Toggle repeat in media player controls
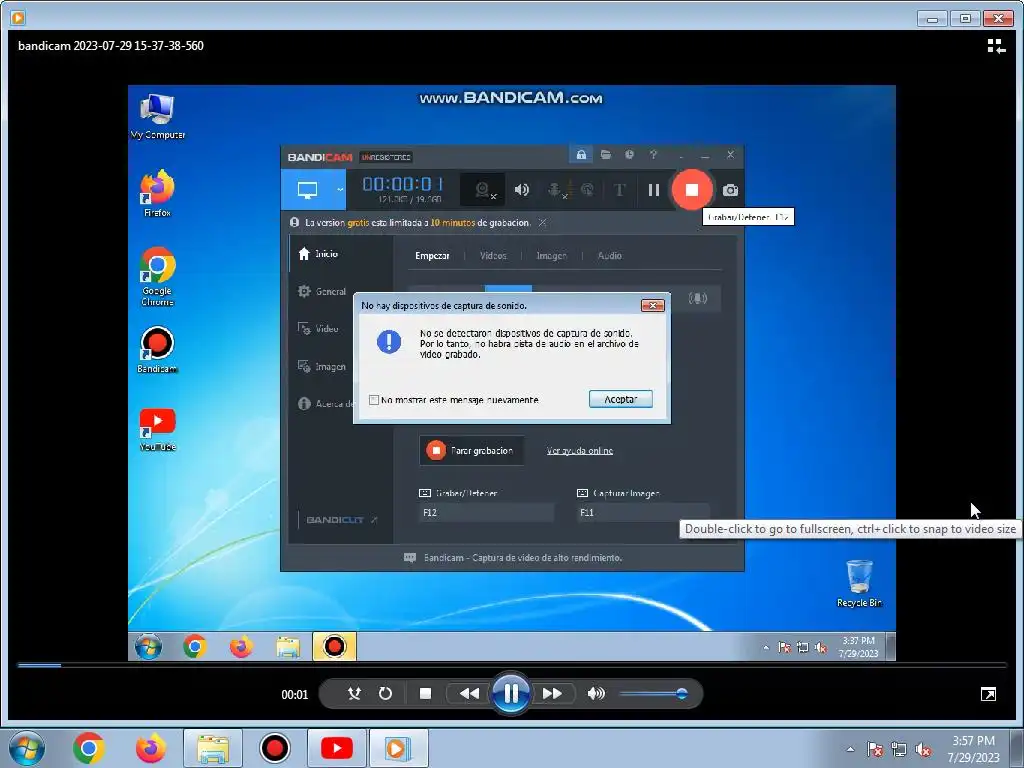Image resolution: width=1024 pixels, height=768 pixels. click(385, 694)
